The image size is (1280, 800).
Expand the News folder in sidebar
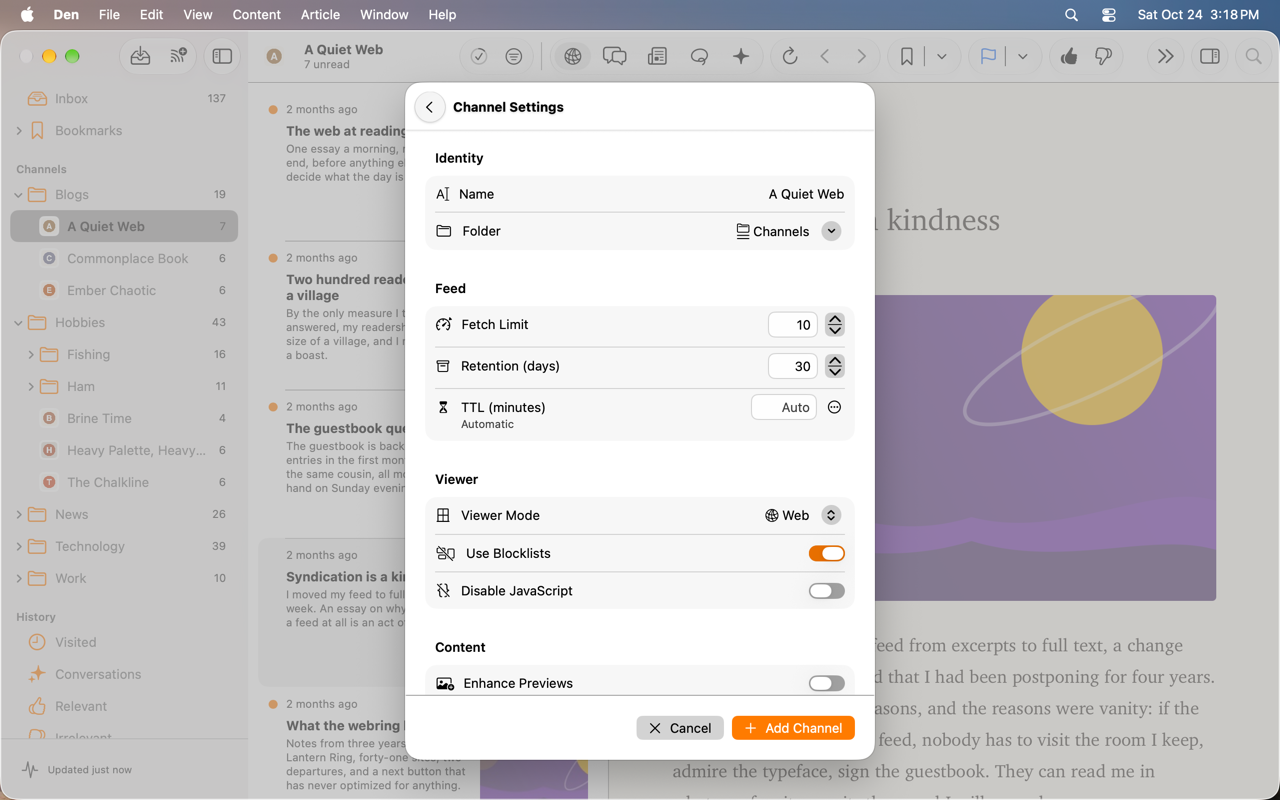pyautogui.click(x=19, y=515)
